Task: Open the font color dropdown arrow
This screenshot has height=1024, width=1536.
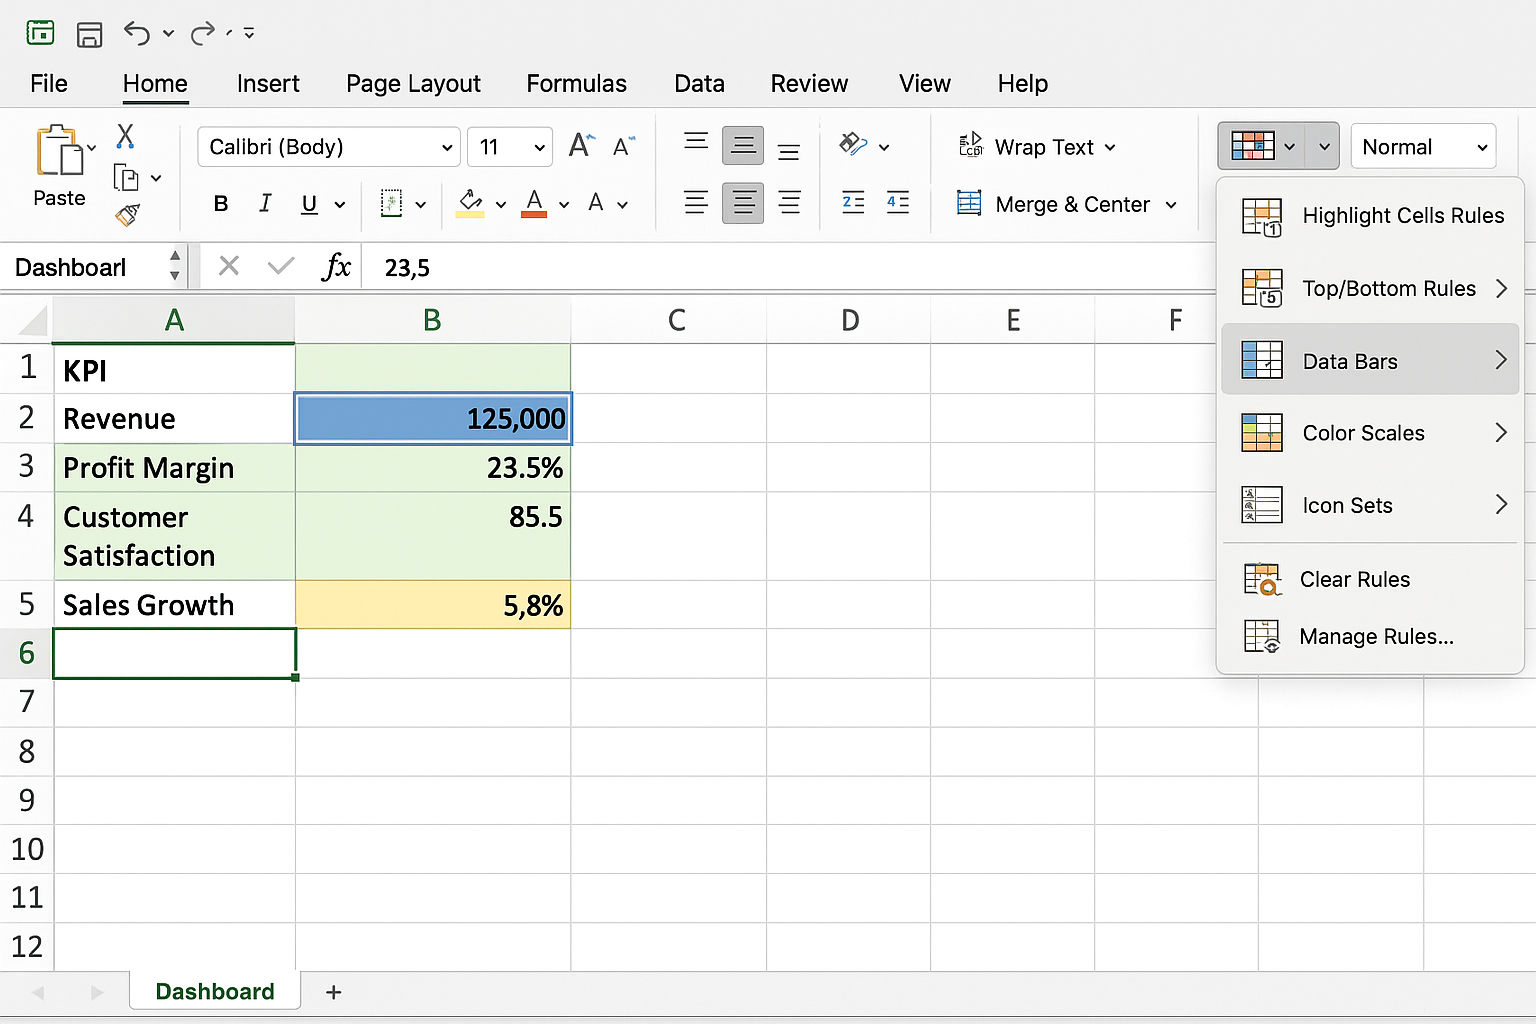Action: point(564,205)
